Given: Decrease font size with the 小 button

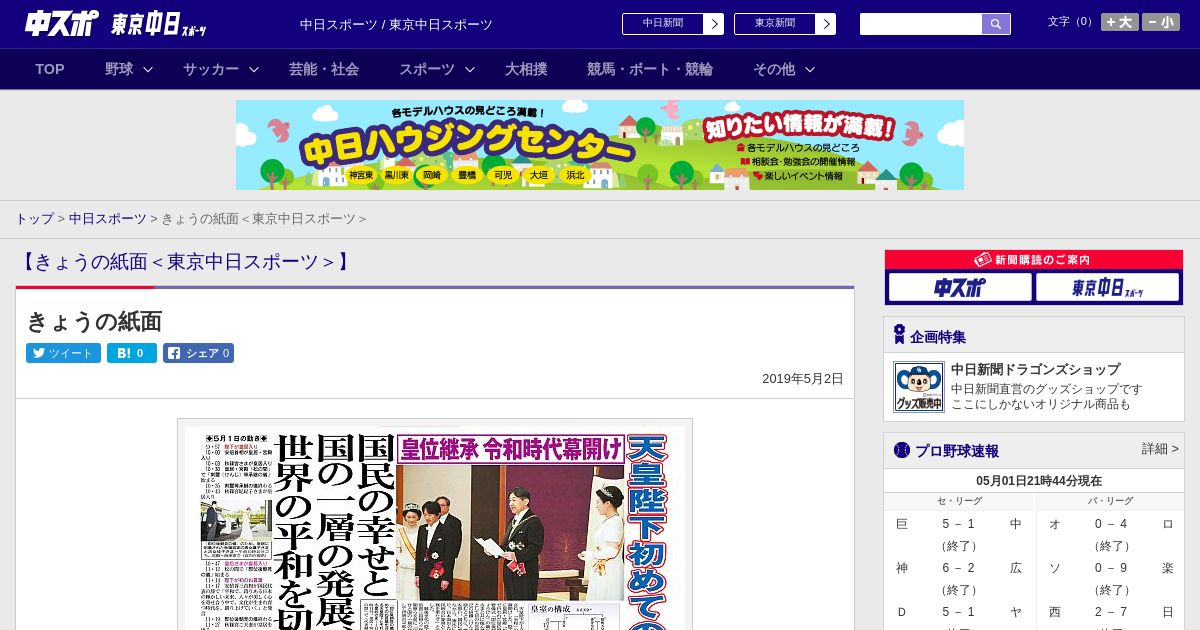Looking at the screenshot, I should click(1161, 22).
